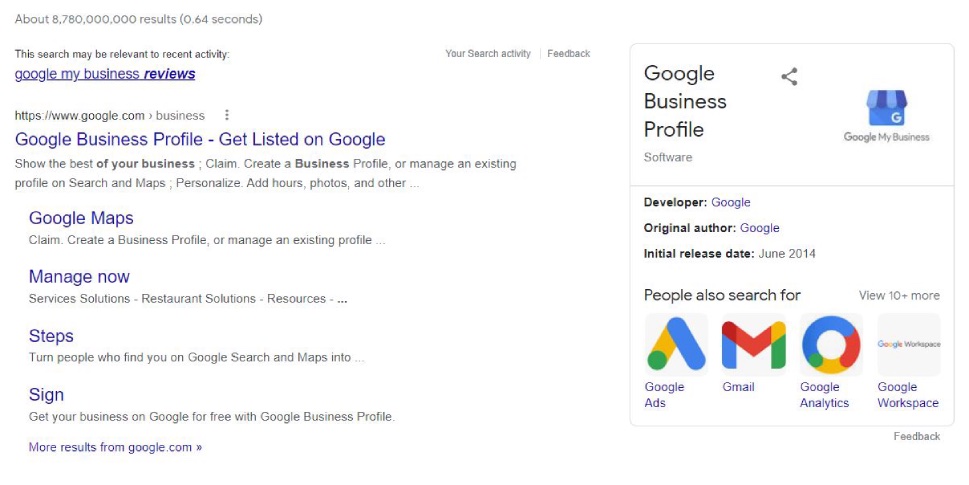Follow the Developer Google link
969x485 pixels.
(x=730, y=202)
